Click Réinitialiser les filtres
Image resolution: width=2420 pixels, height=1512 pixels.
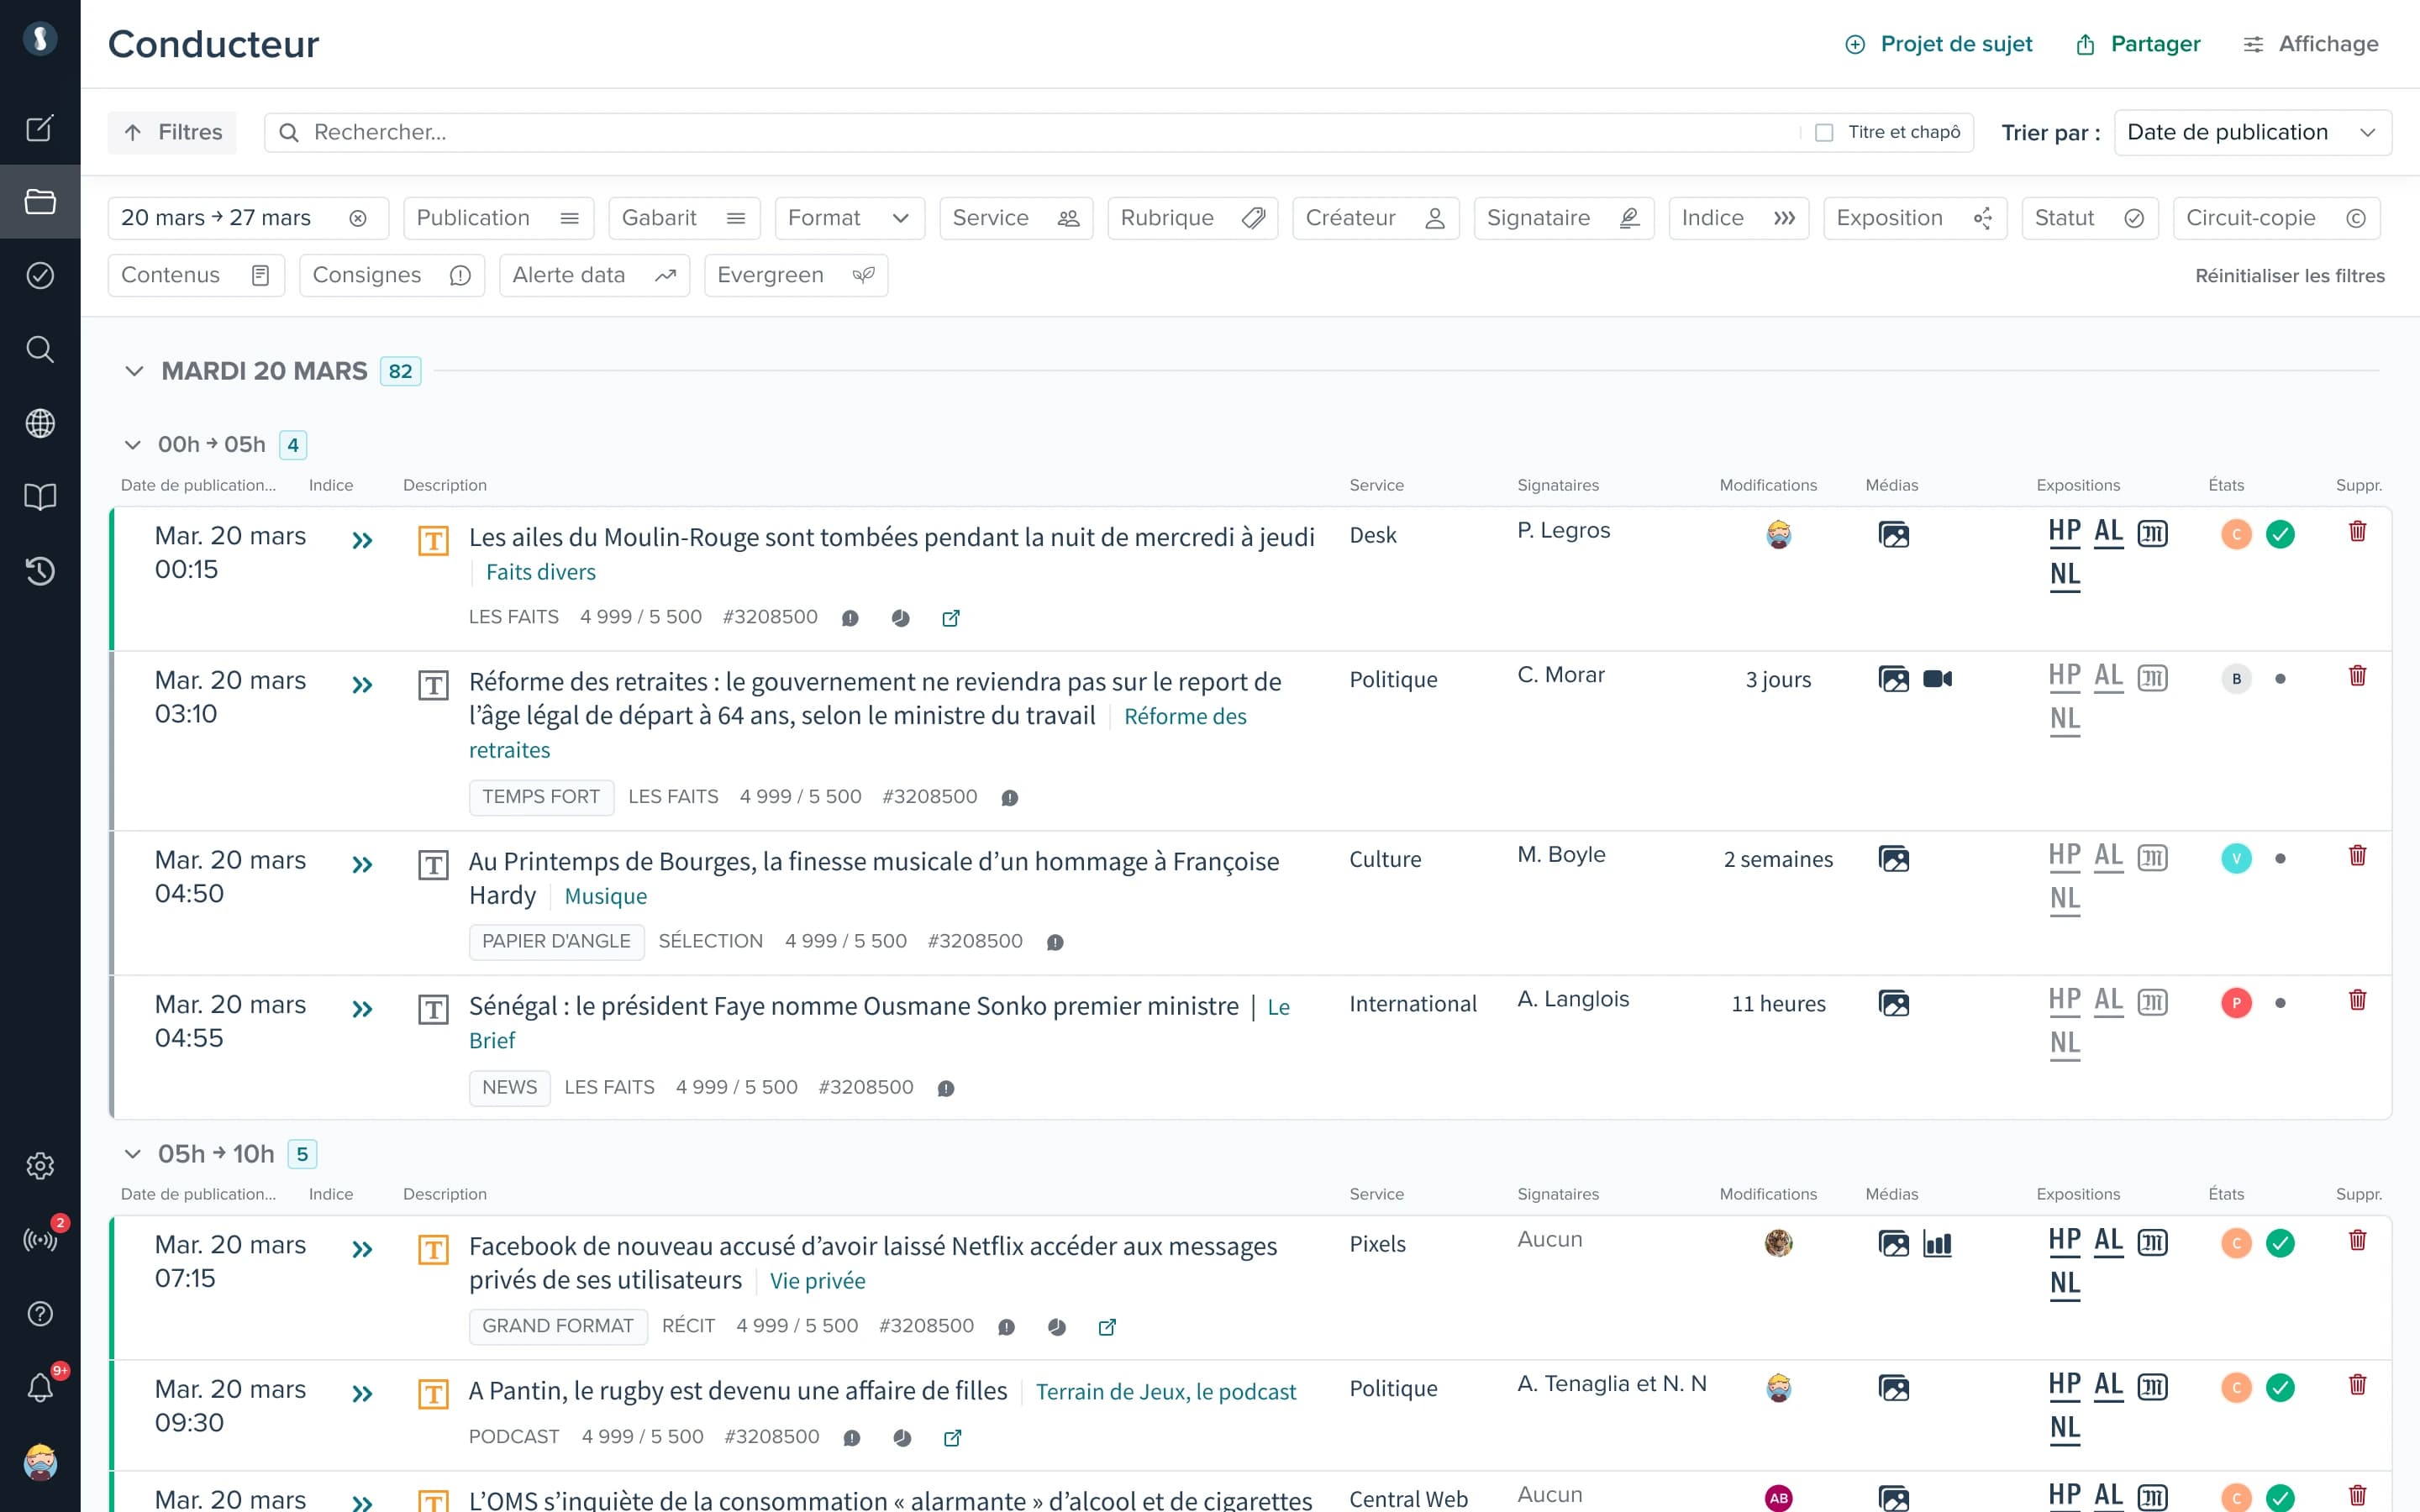coord(2289,275)
